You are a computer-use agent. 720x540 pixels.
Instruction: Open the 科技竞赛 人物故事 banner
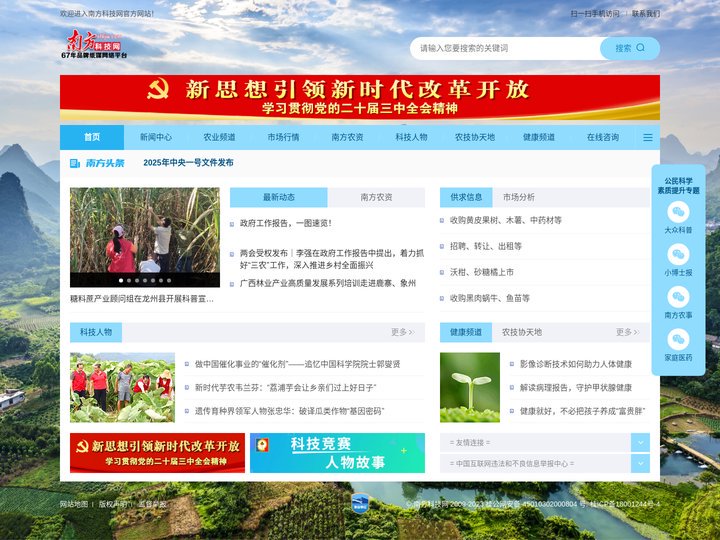(338, 453)
